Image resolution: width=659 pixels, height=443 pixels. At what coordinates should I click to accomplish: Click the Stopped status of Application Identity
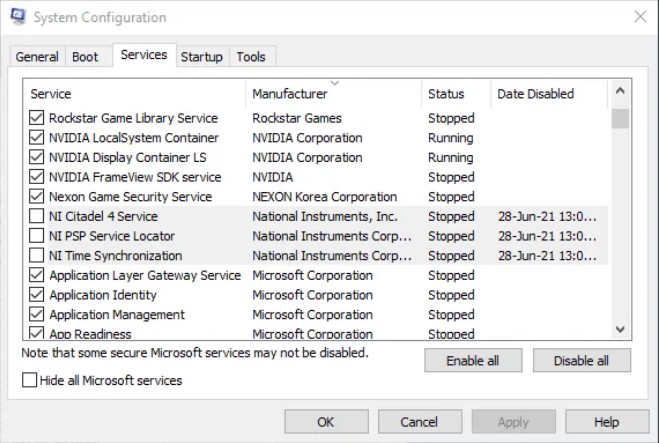(x=451, y=295)
